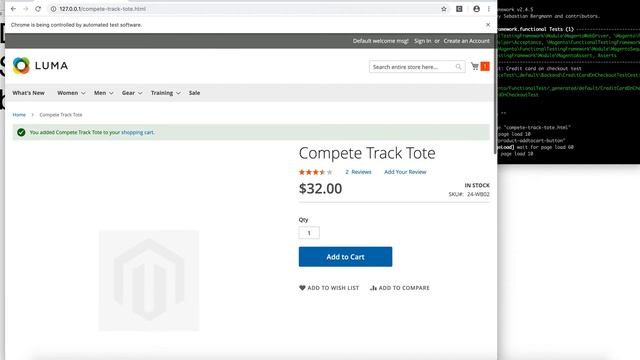The width and height of the screenshot is (640, 360).
Task: Open the Sale menu item
Action: click(194, 93)
